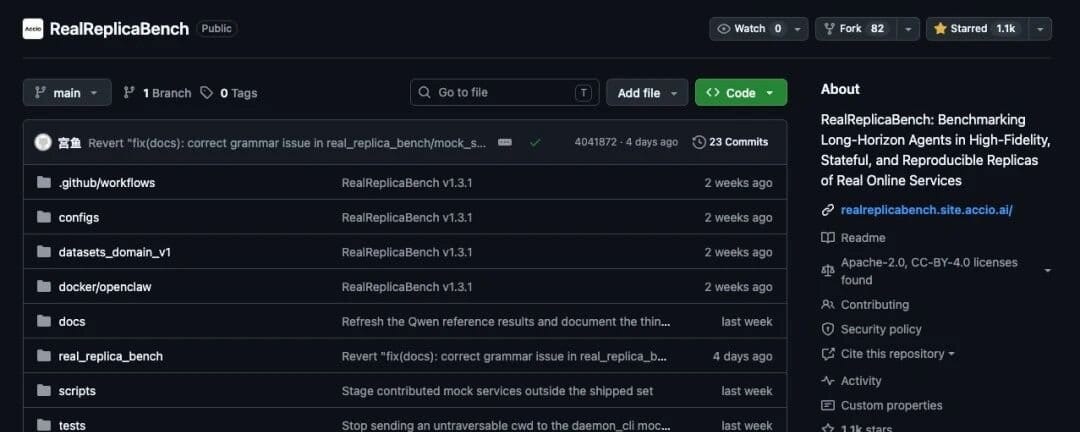Click the Public visibility badge

tap(217, 29)
